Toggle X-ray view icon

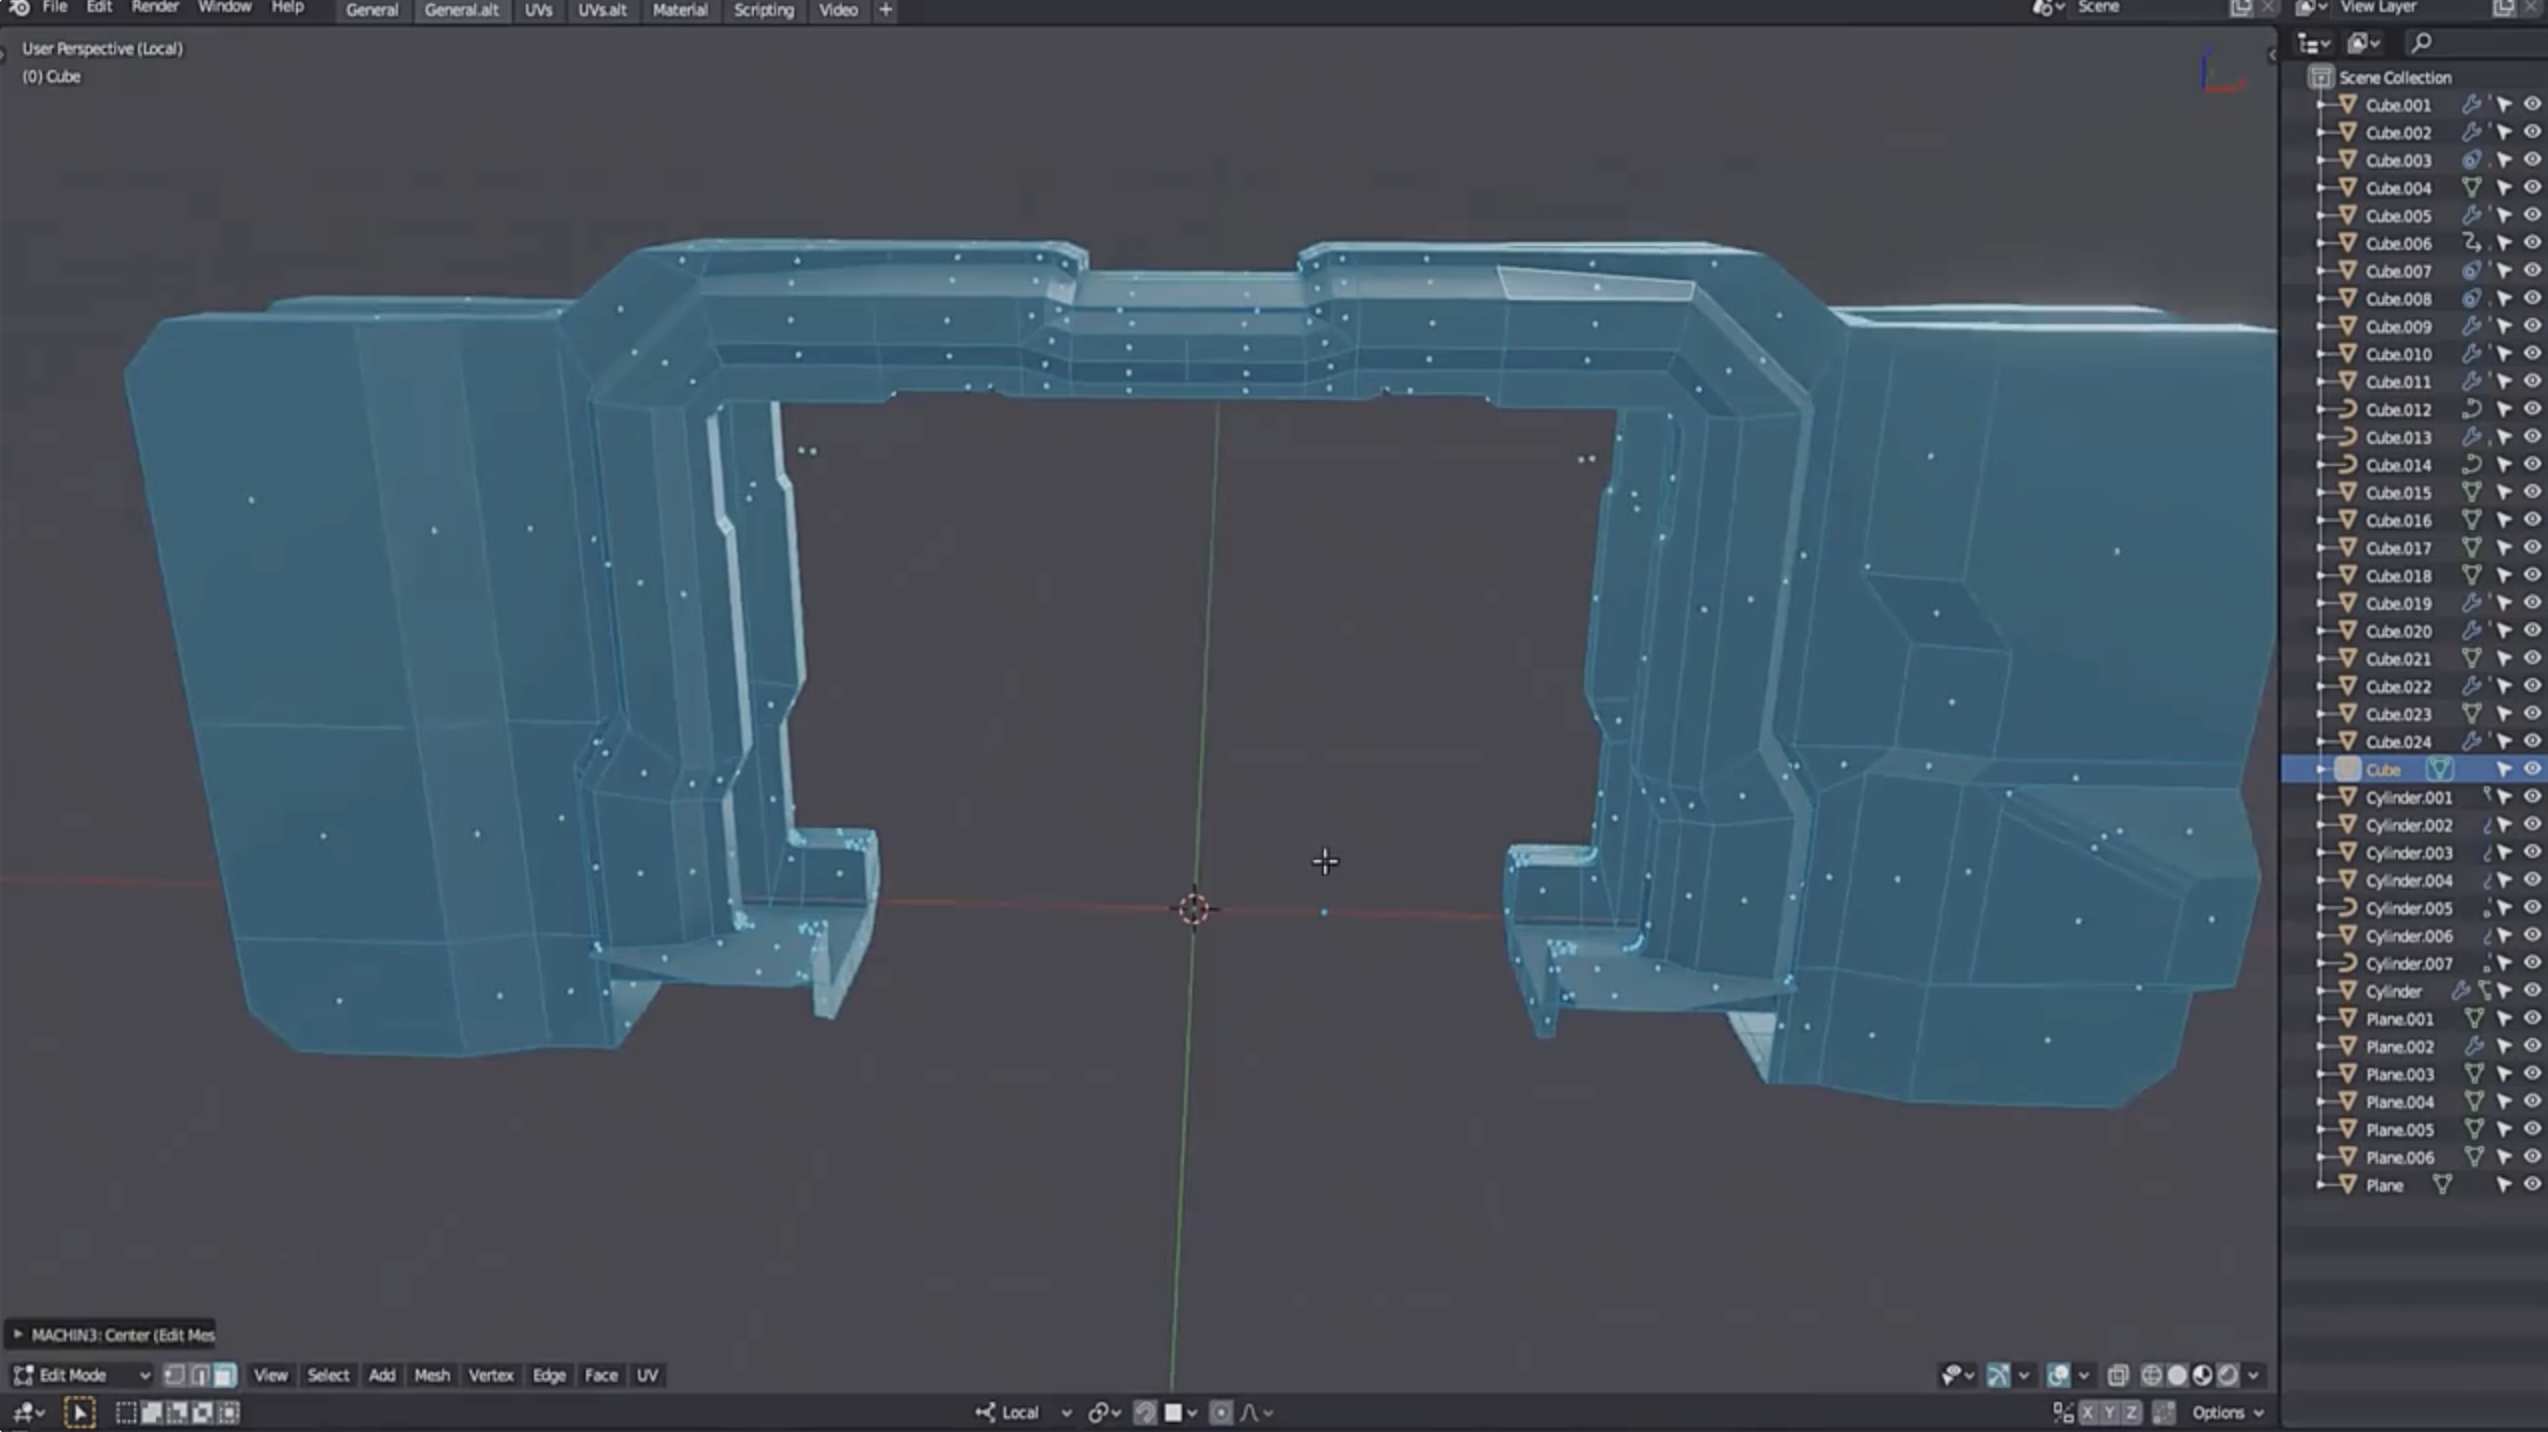(2117, 1375)
